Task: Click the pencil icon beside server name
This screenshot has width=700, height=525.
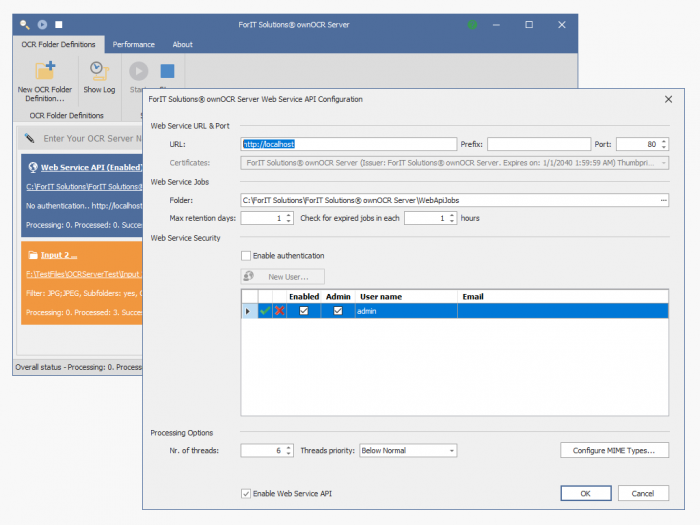Action: pyautogui.click(x=29, y=138)
